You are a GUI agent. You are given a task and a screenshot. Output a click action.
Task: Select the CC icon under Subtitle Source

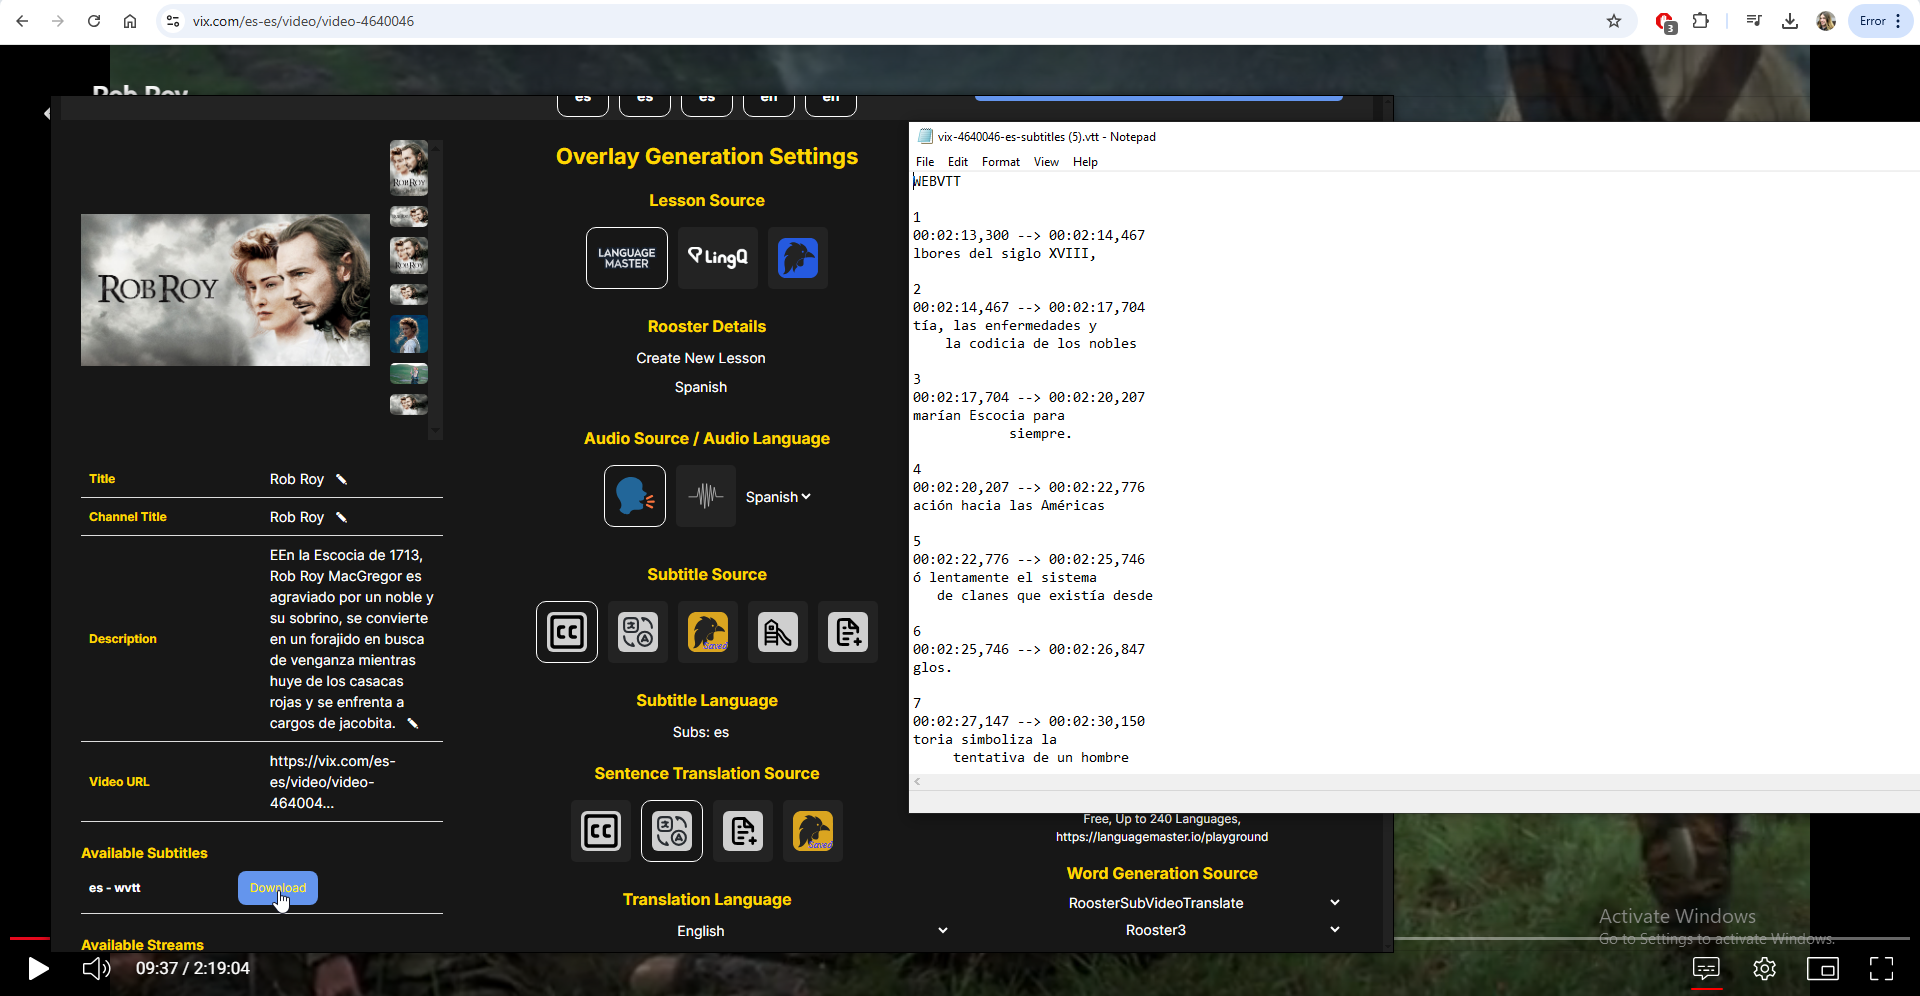coord(567,632)
